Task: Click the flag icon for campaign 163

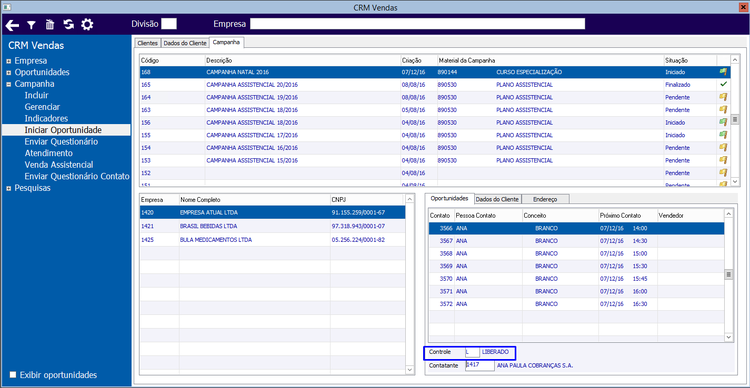Action: tap(723, 110)
